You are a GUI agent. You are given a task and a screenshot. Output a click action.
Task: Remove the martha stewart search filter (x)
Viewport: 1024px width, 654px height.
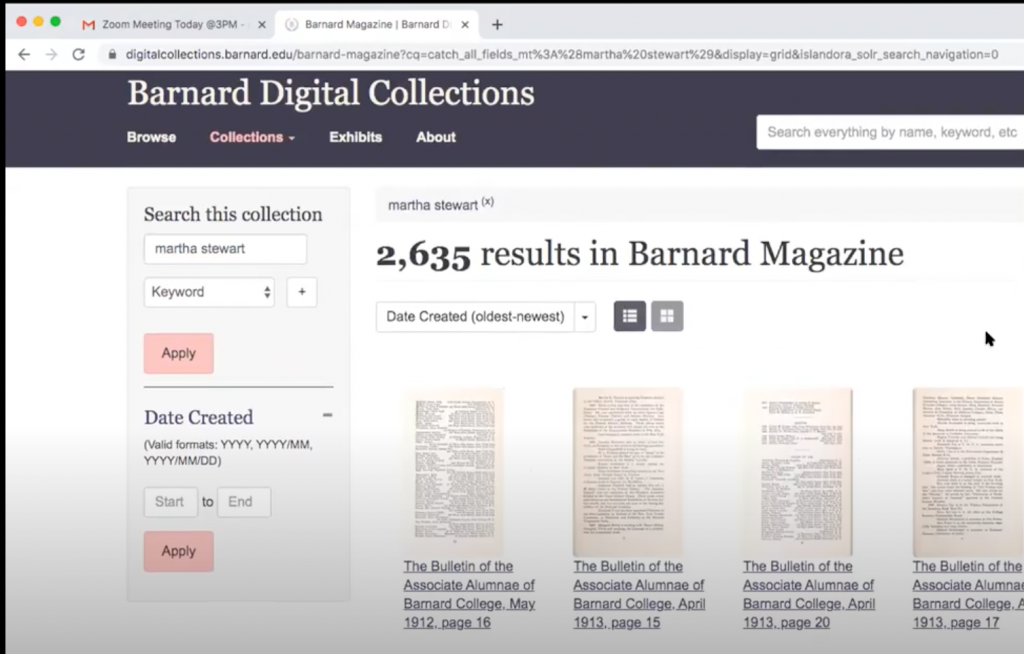pos(488,202)
